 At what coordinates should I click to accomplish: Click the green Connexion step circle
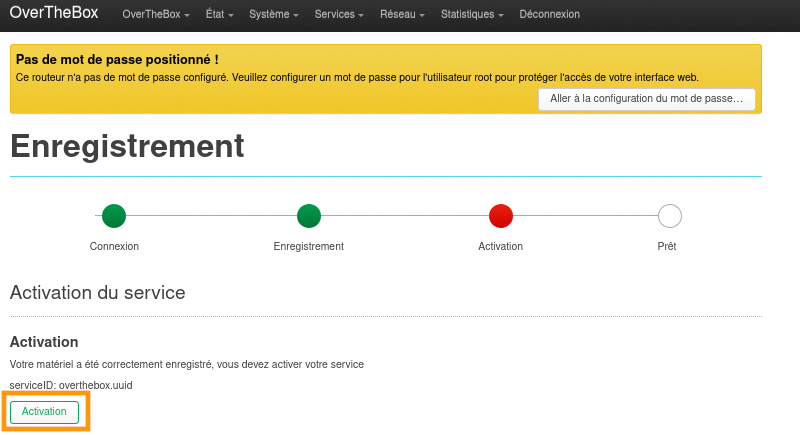pyautogui.click(x=114, y=215)
